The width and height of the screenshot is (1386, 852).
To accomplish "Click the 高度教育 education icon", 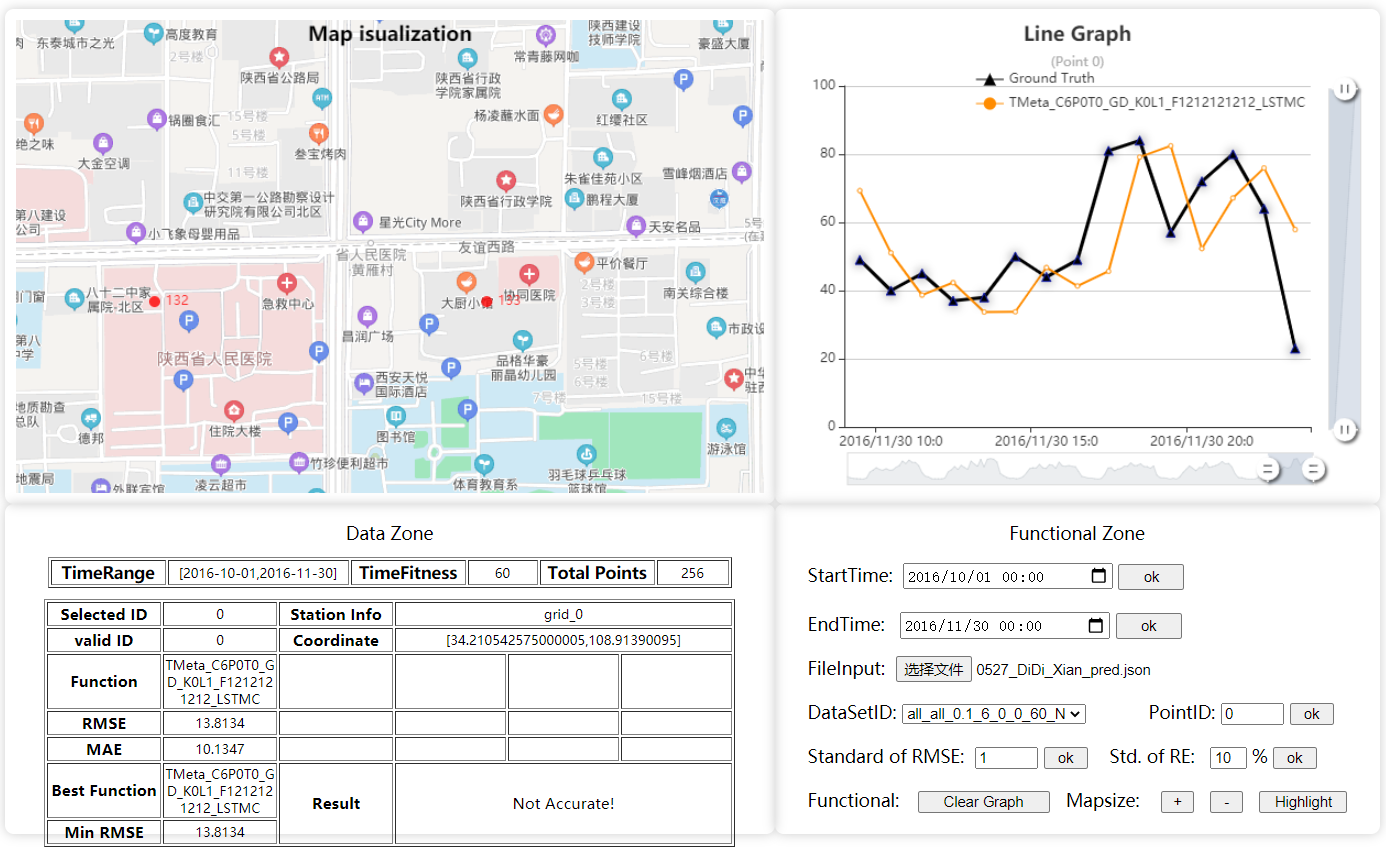I will click(154, 33).
